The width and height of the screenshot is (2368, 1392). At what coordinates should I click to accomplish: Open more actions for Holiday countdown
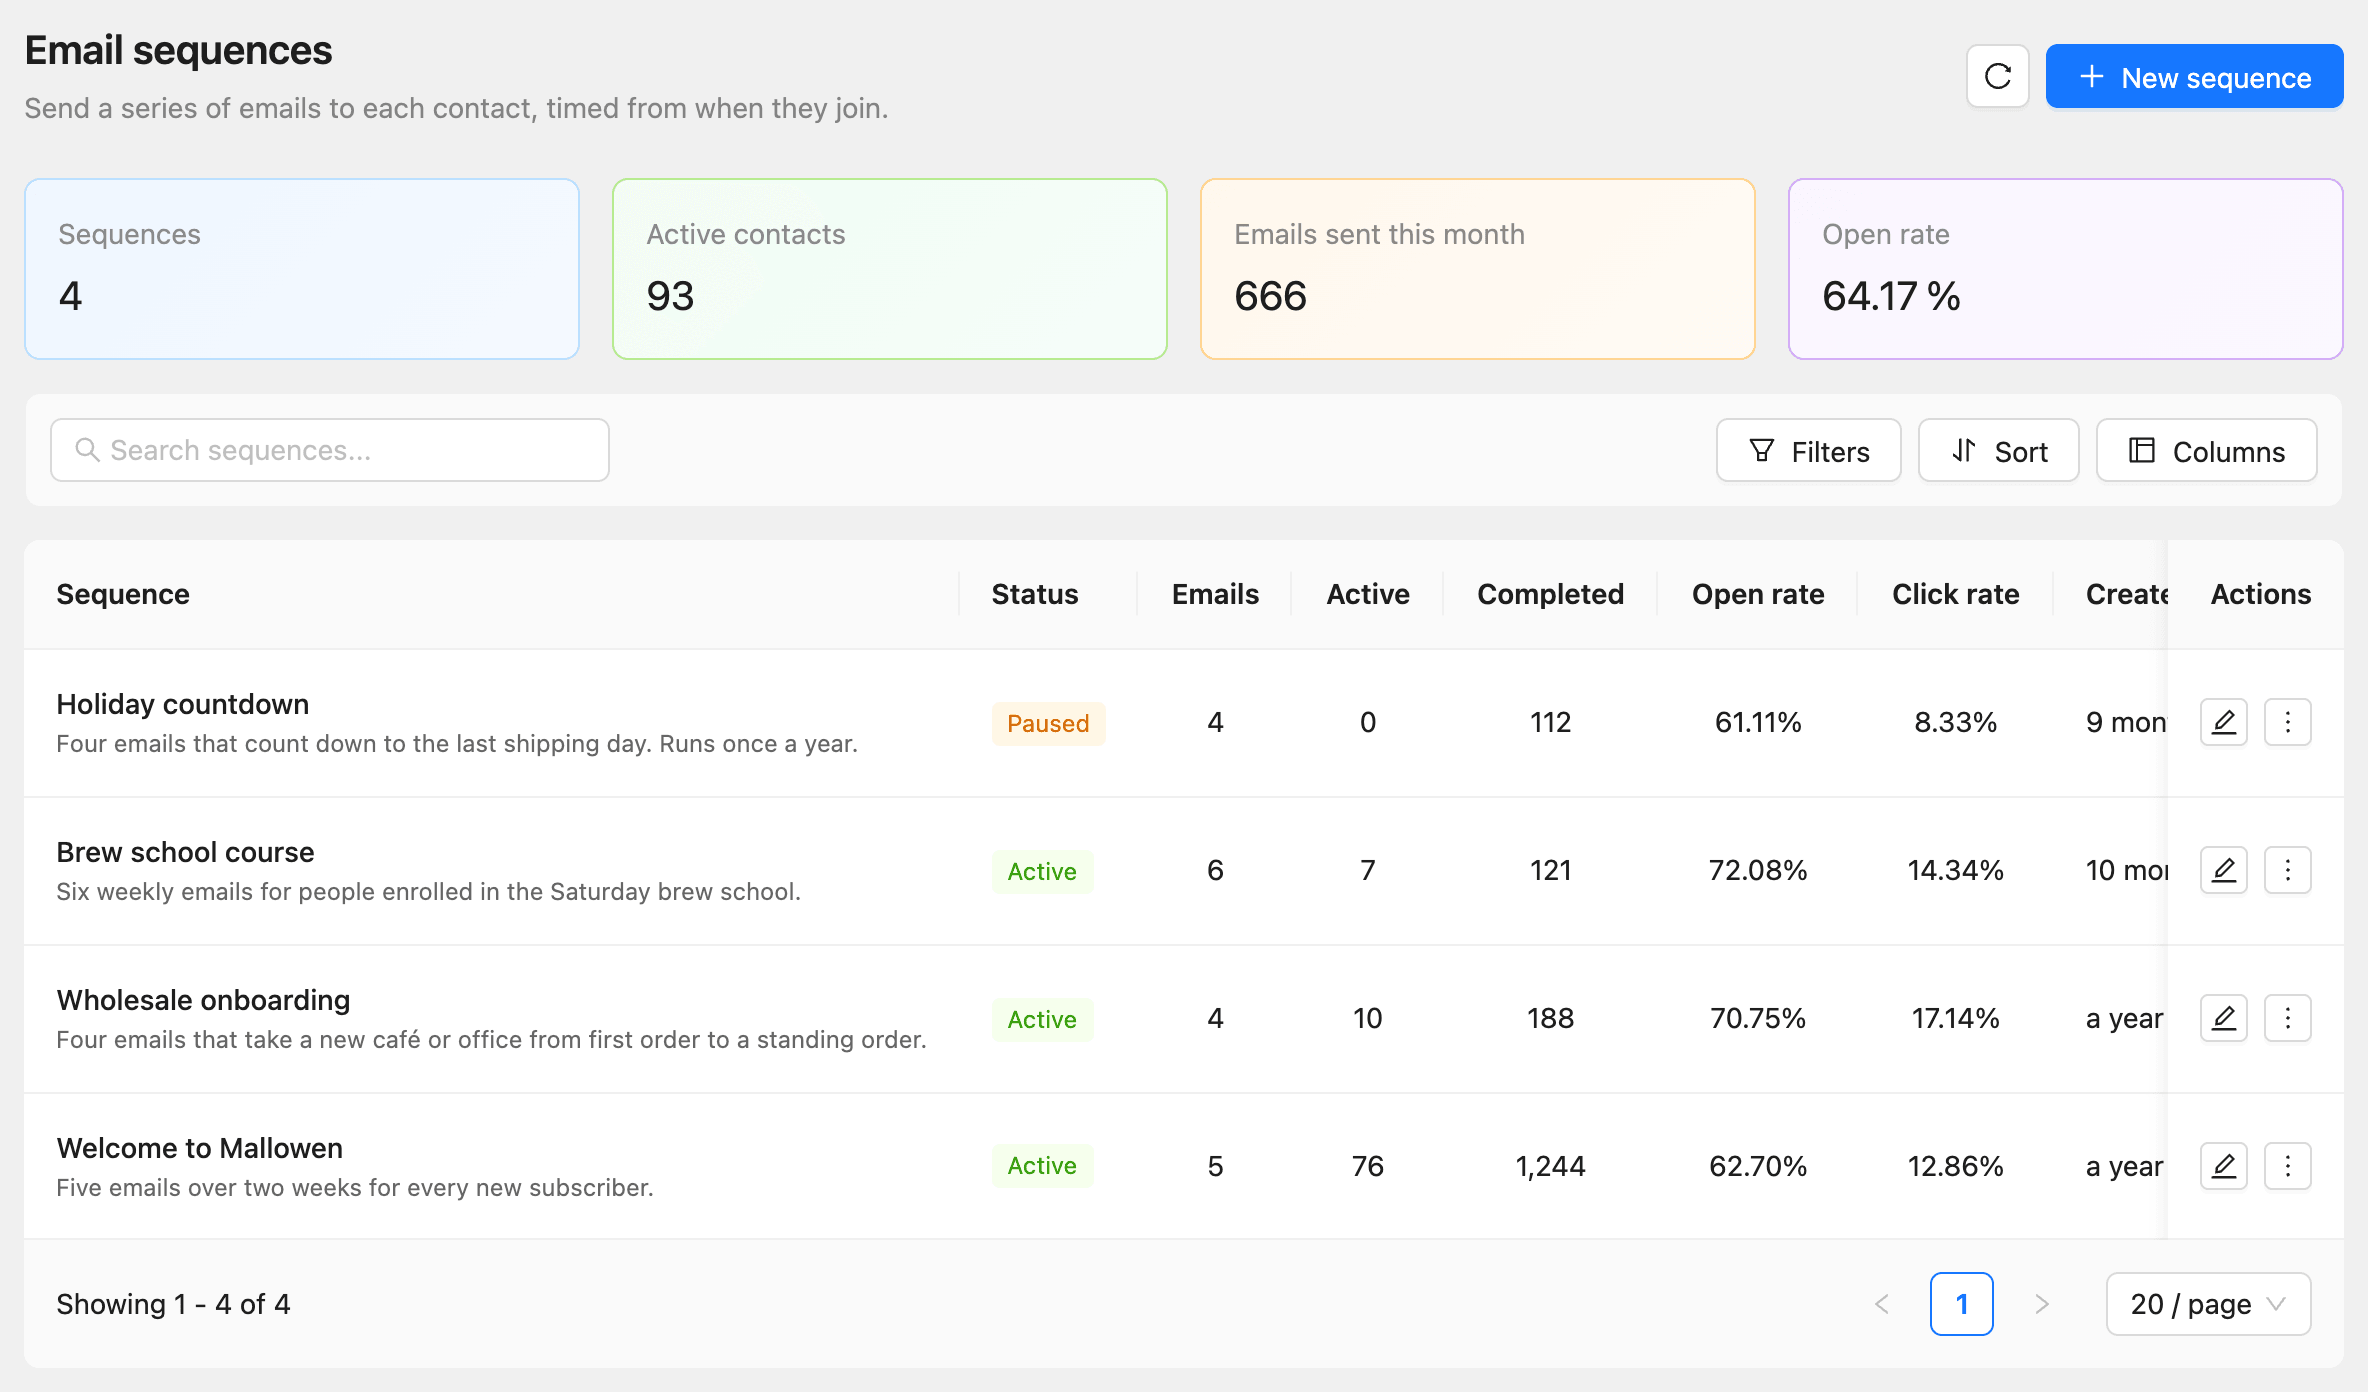[x=2287, y=722]
